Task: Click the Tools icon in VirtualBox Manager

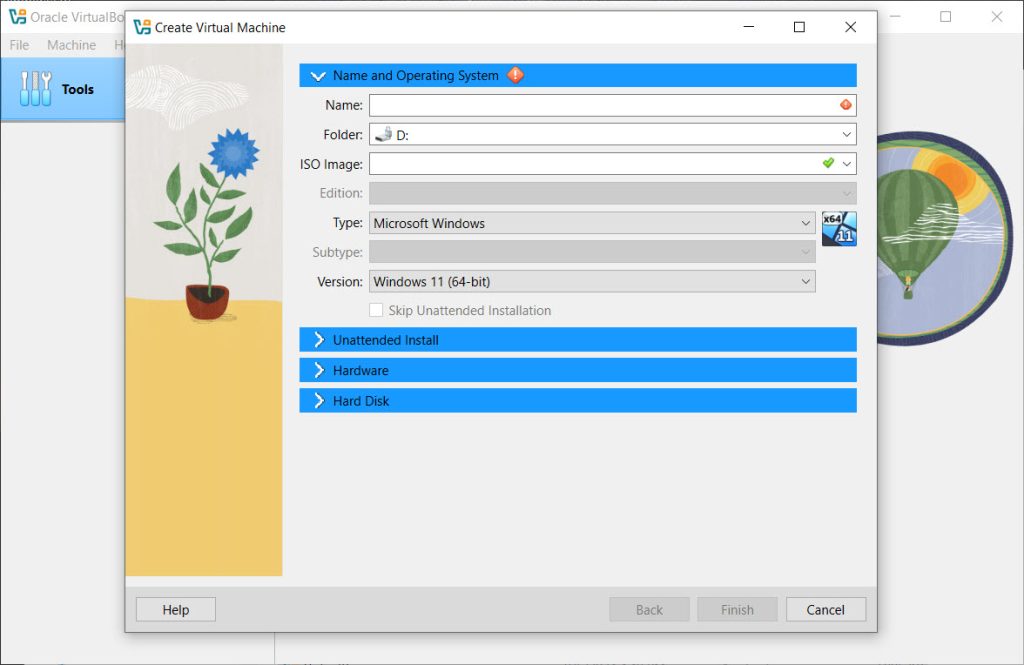Action: coord(36,89)
